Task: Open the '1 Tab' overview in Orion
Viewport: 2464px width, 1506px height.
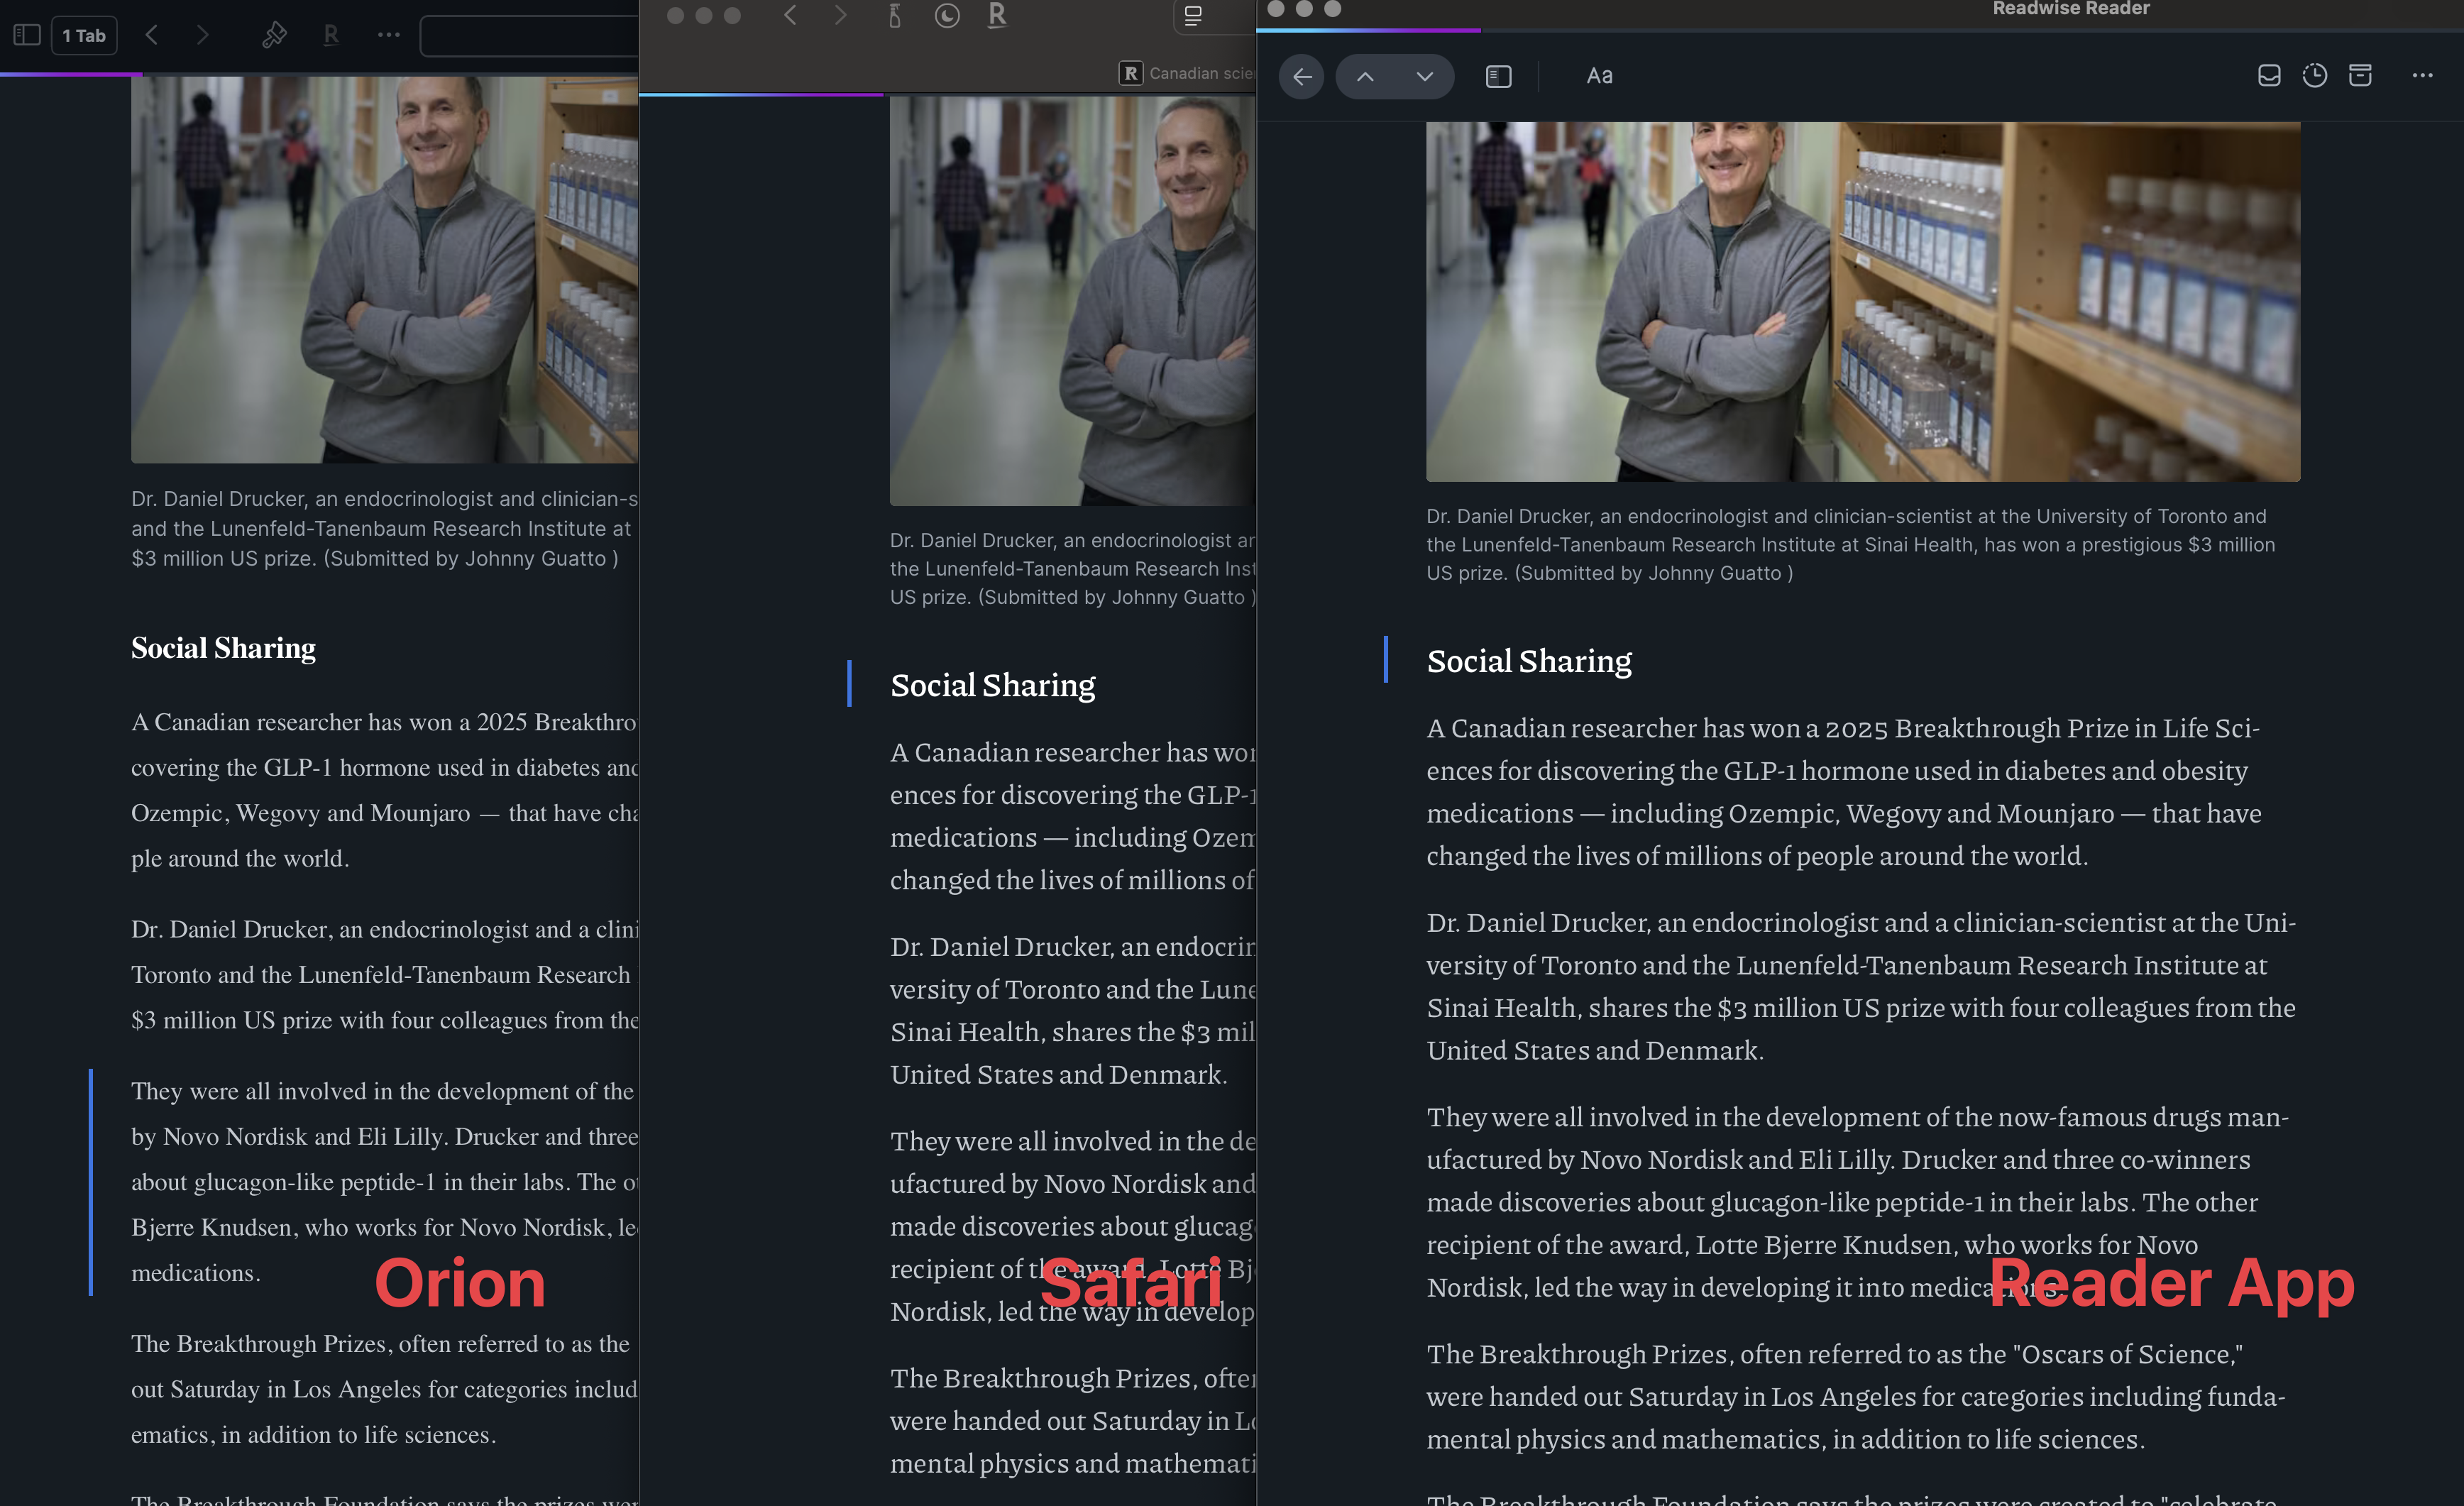Action: [x=84, y=35]
